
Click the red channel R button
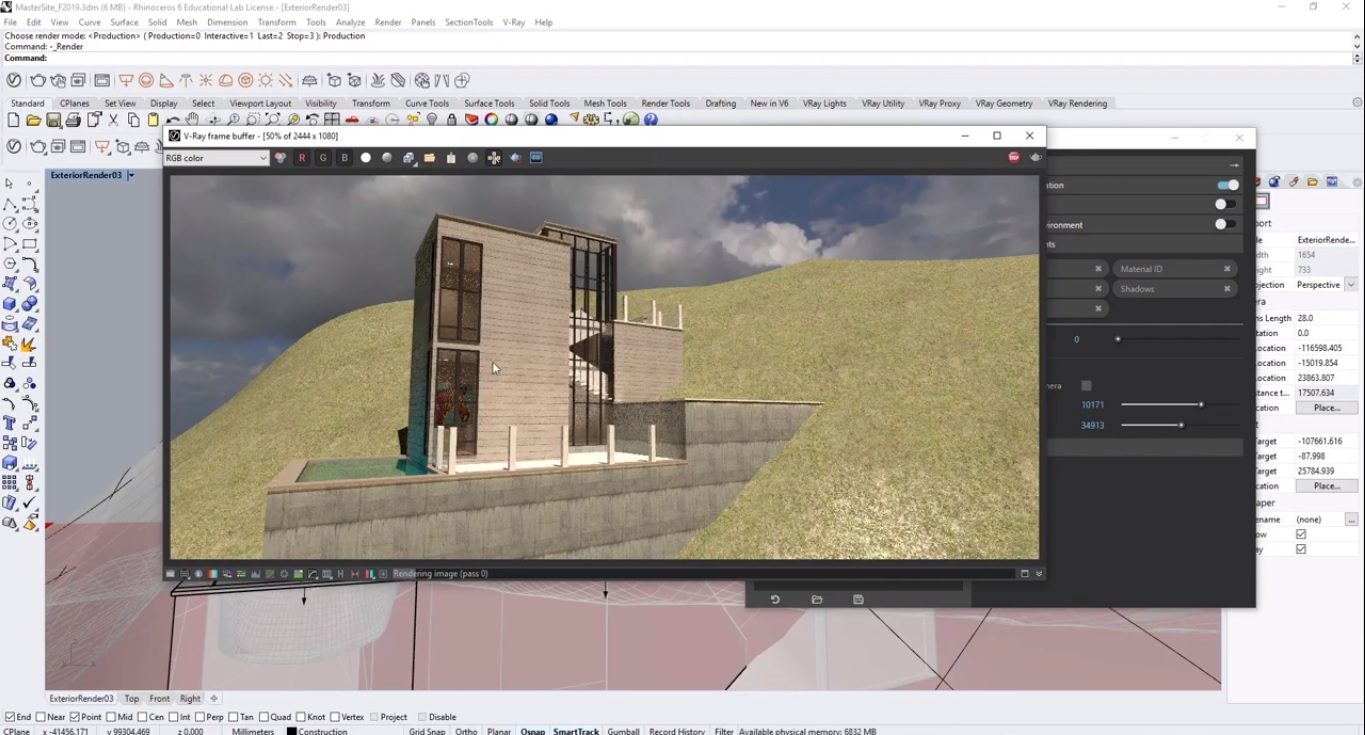(302, 158)
